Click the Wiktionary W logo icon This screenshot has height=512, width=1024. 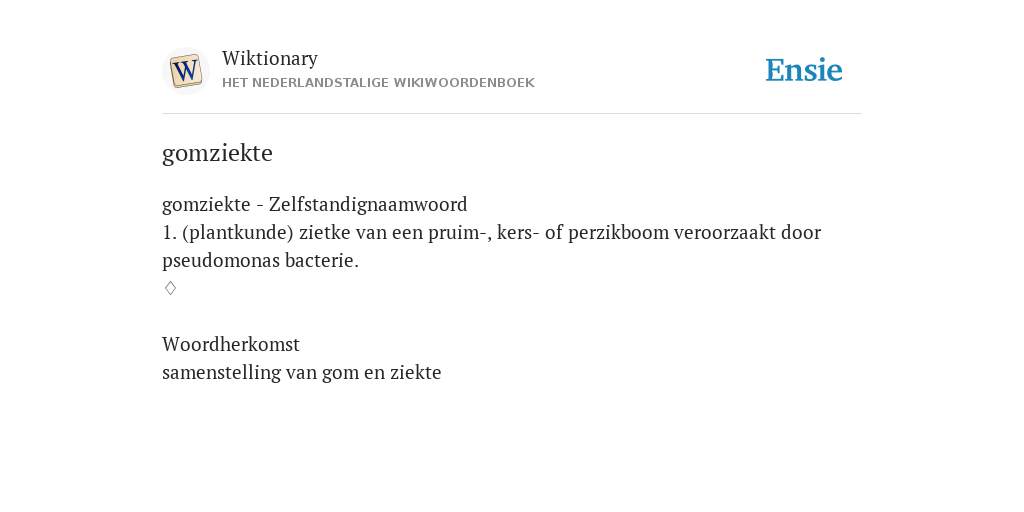[x=185, y=71]
